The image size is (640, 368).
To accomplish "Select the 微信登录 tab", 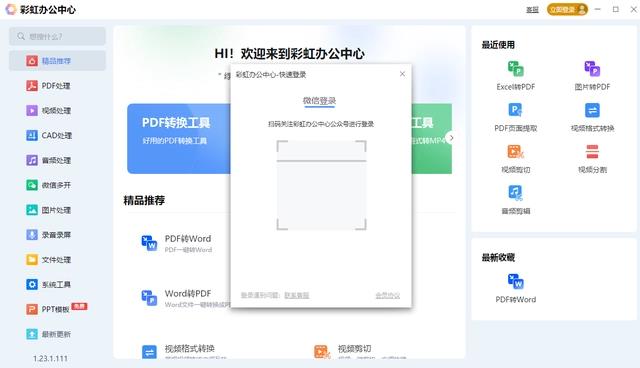I will click(319, 100).
